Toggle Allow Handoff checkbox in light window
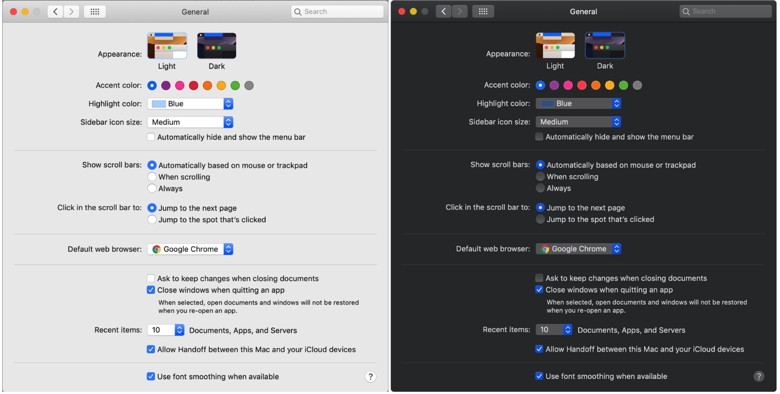The width and height of the screenshot is (780, 394). 151,349
